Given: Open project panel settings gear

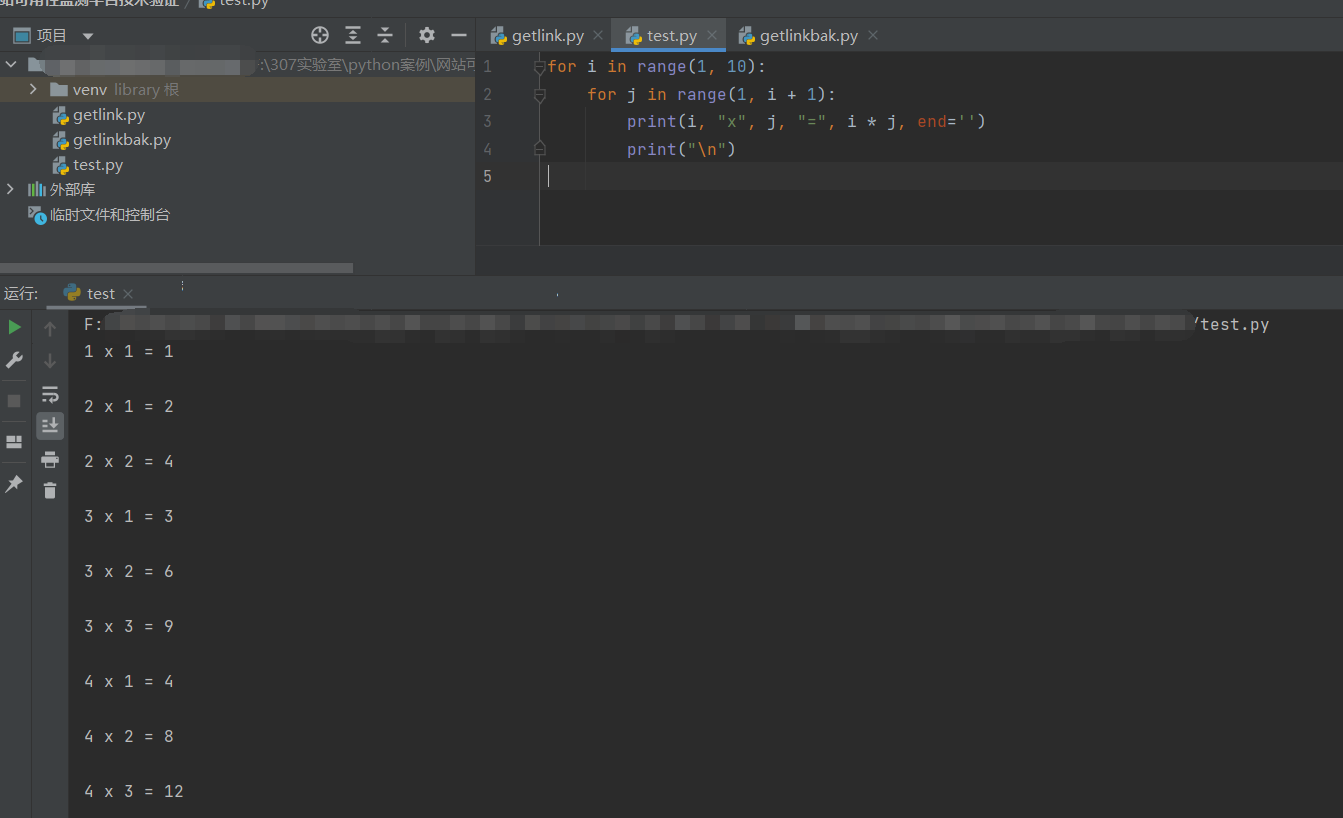Looking at the screenshot, I should tap(427, 35).
